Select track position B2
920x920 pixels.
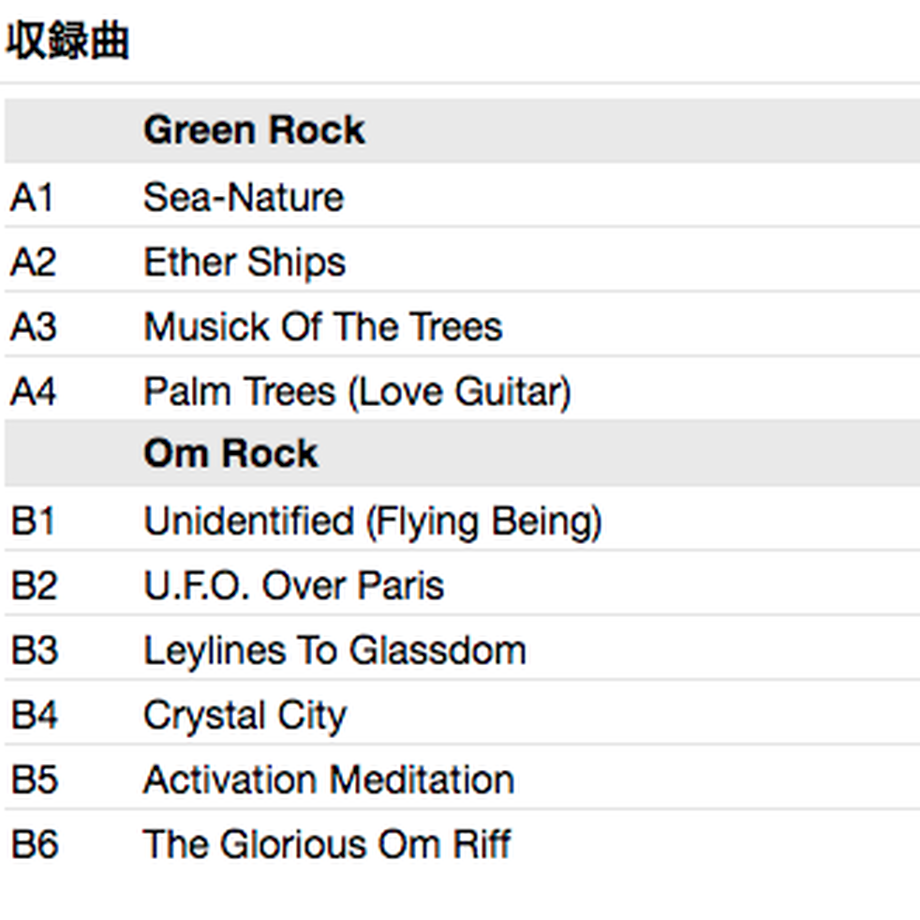coord(34,586)
